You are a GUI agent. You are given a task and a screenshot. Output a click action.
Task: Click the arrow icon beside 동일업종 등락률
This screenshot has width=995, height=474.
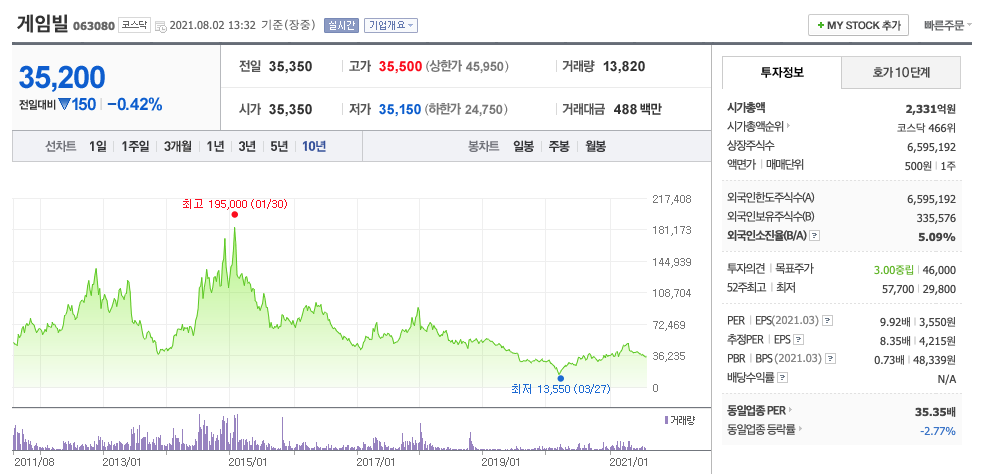800,430
